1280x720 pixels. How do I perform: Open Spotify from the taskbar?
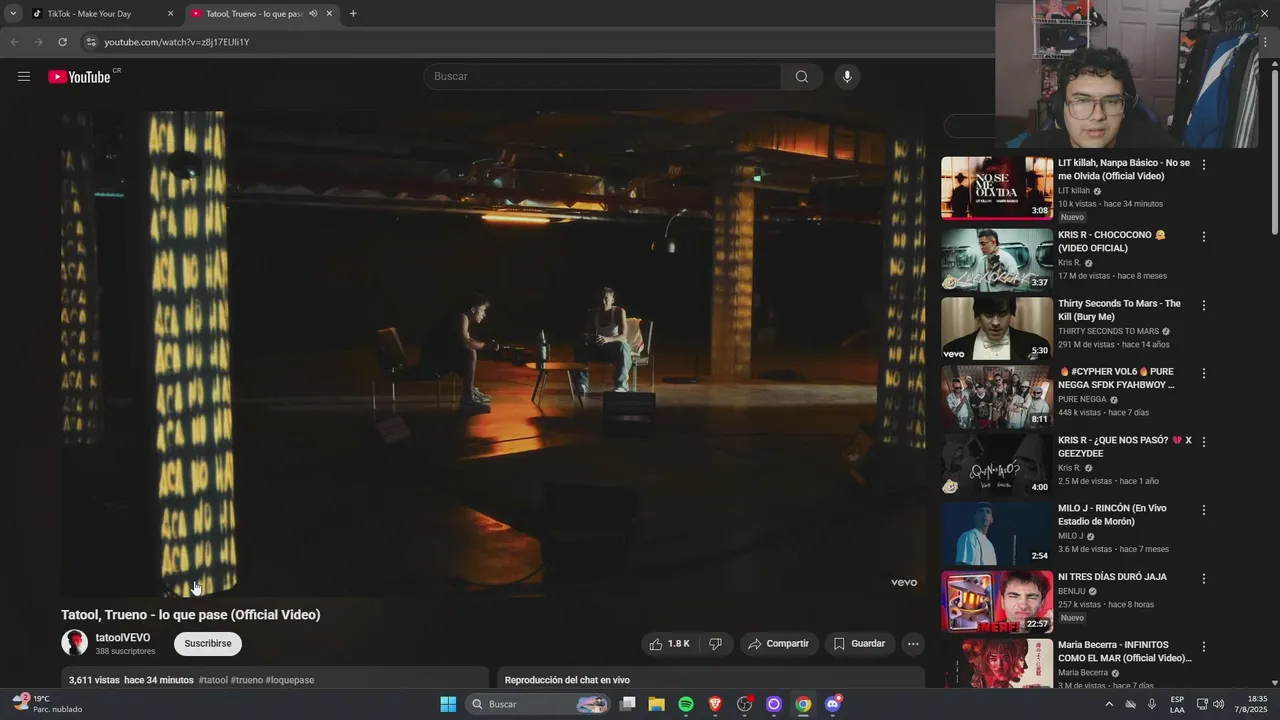(686, 704)
